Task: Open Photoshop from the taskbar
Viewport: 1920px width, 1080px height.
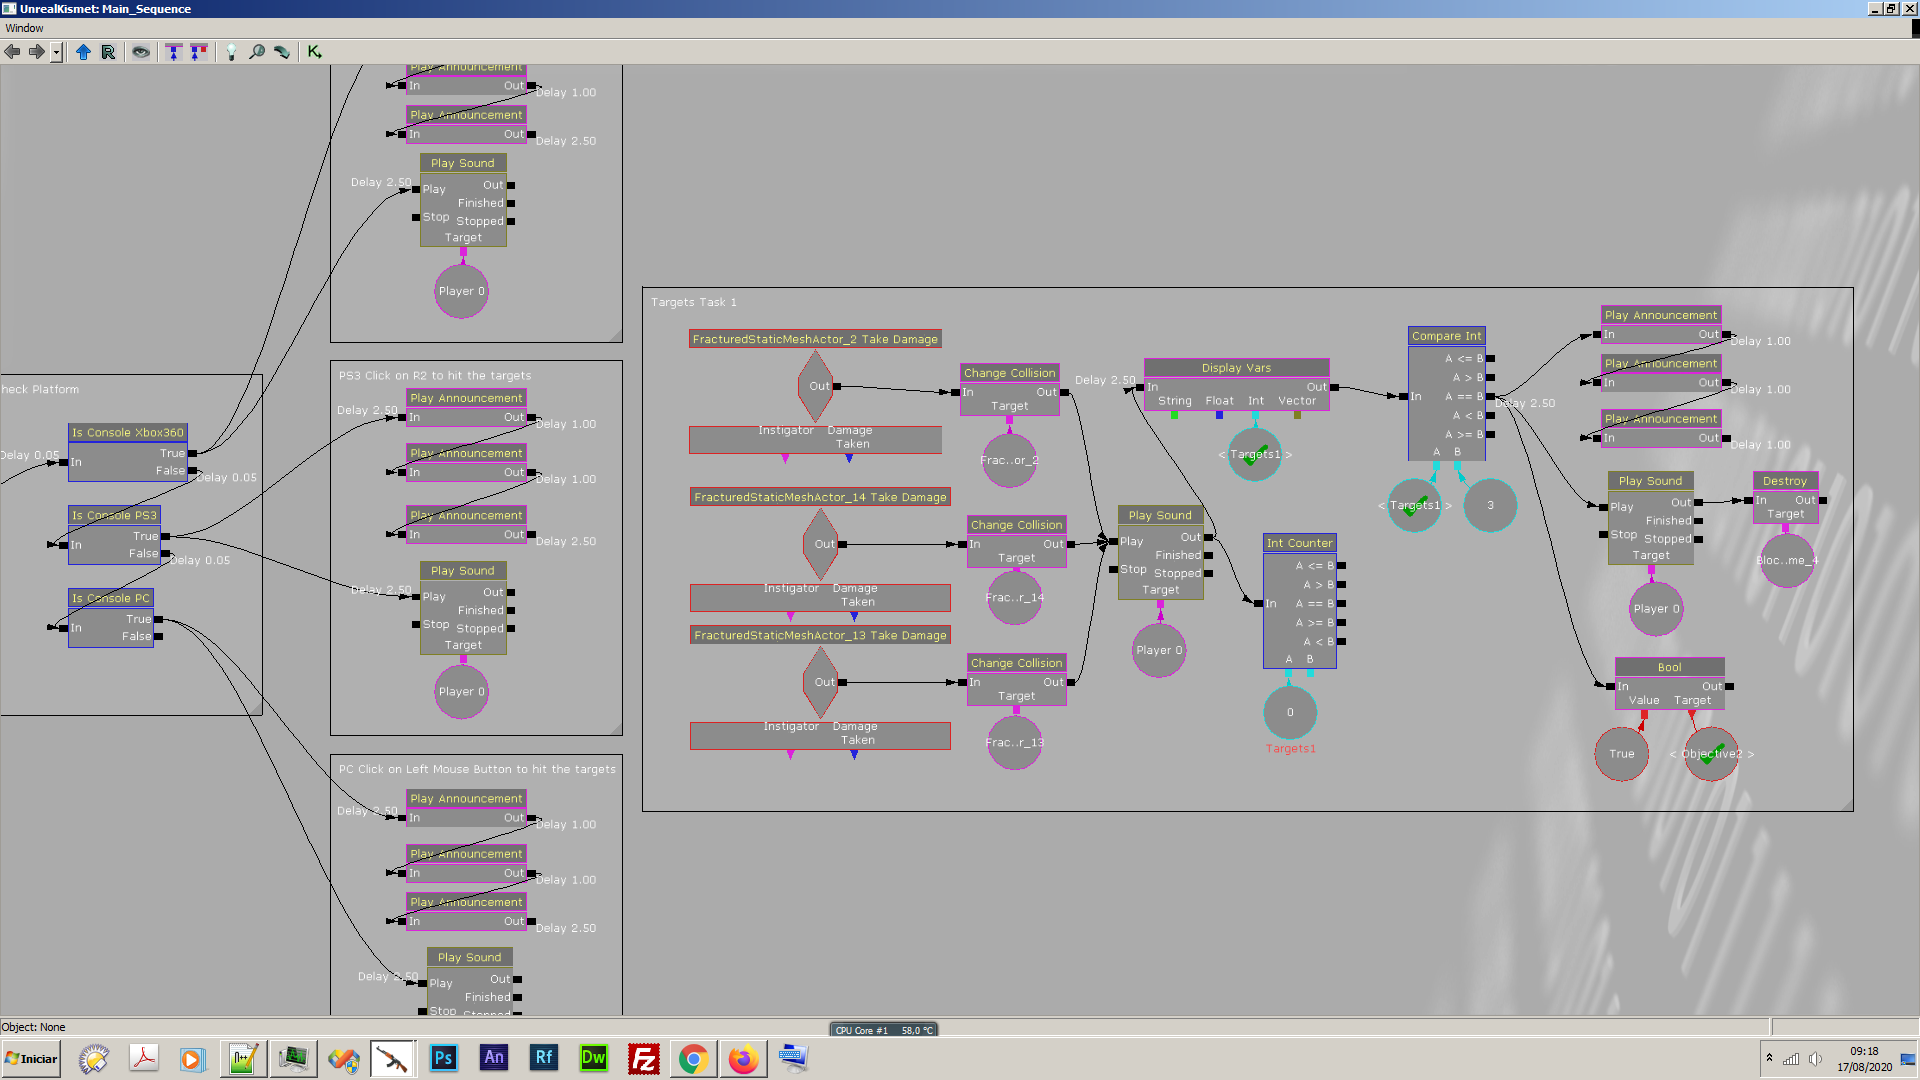Action: coord(443,1058)
